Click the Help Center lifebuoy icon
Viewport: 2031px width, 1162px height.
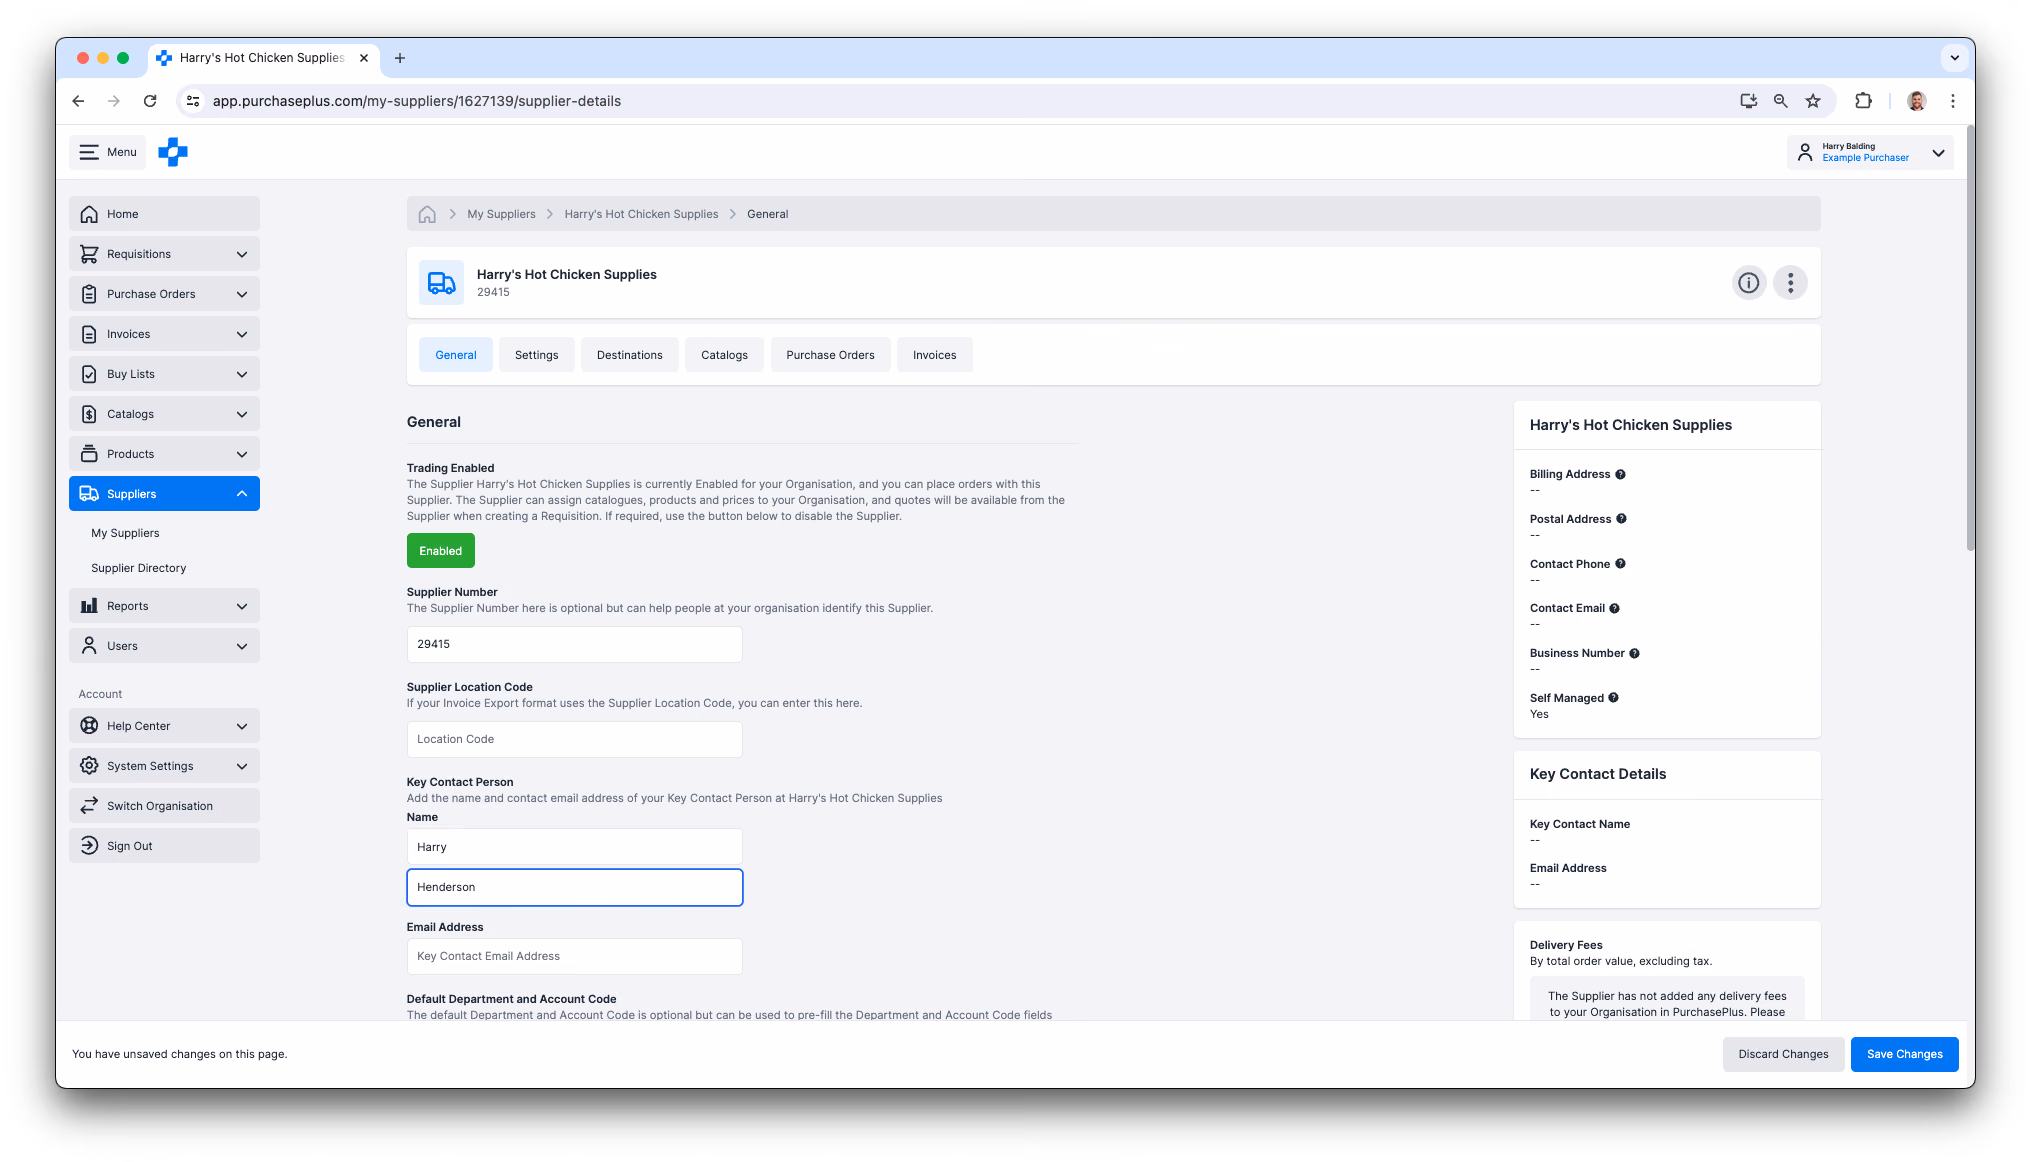(89, 726)
